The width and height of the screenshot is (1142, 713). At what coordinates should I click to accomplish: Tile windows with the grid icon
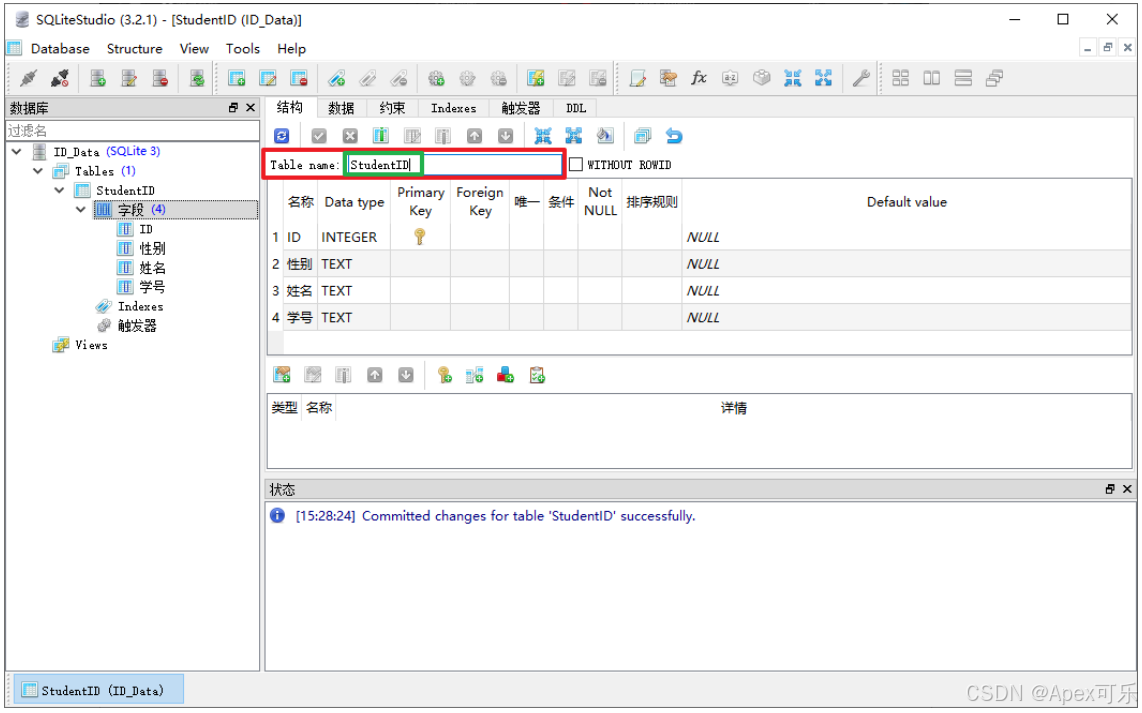(901, 78)
